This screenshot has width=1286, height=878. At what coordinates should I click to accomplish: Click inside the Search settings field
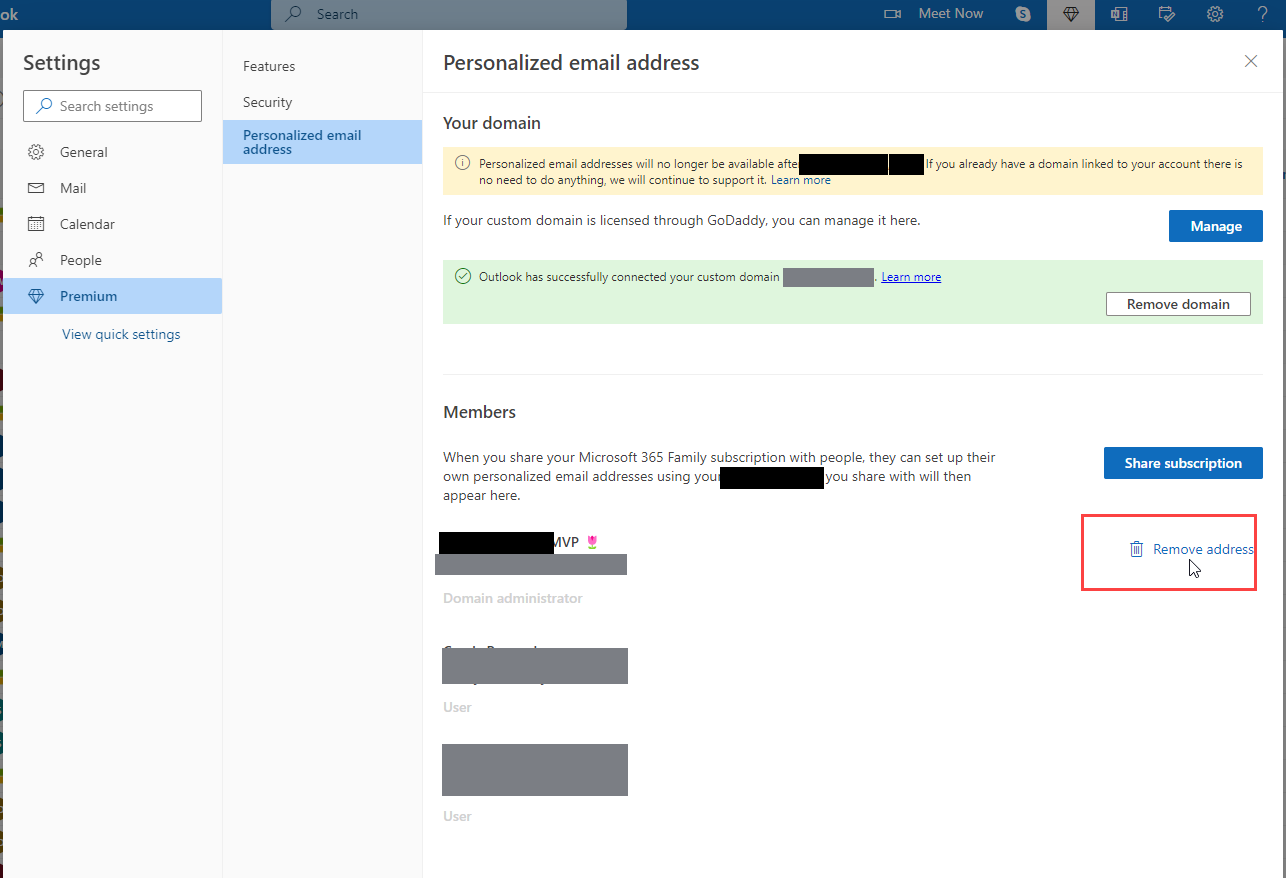(110, 105)
